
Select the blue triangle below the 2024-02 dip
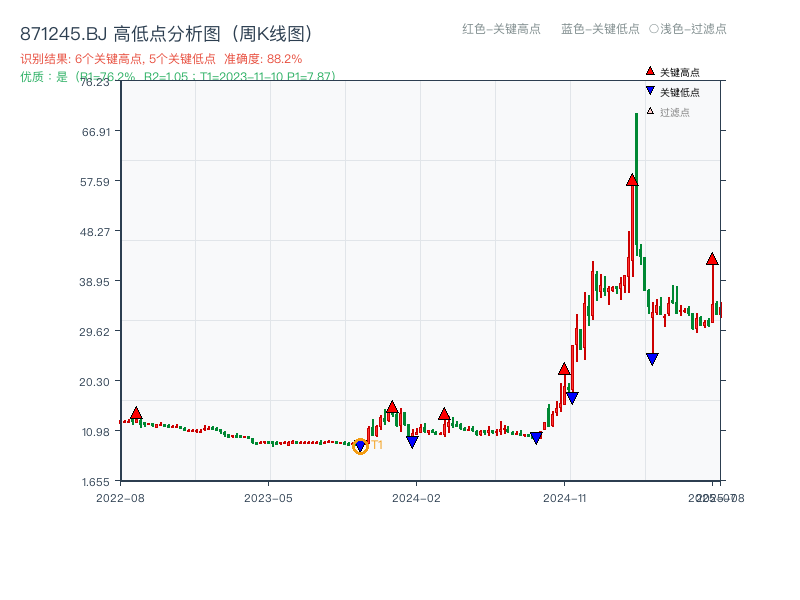413,441
